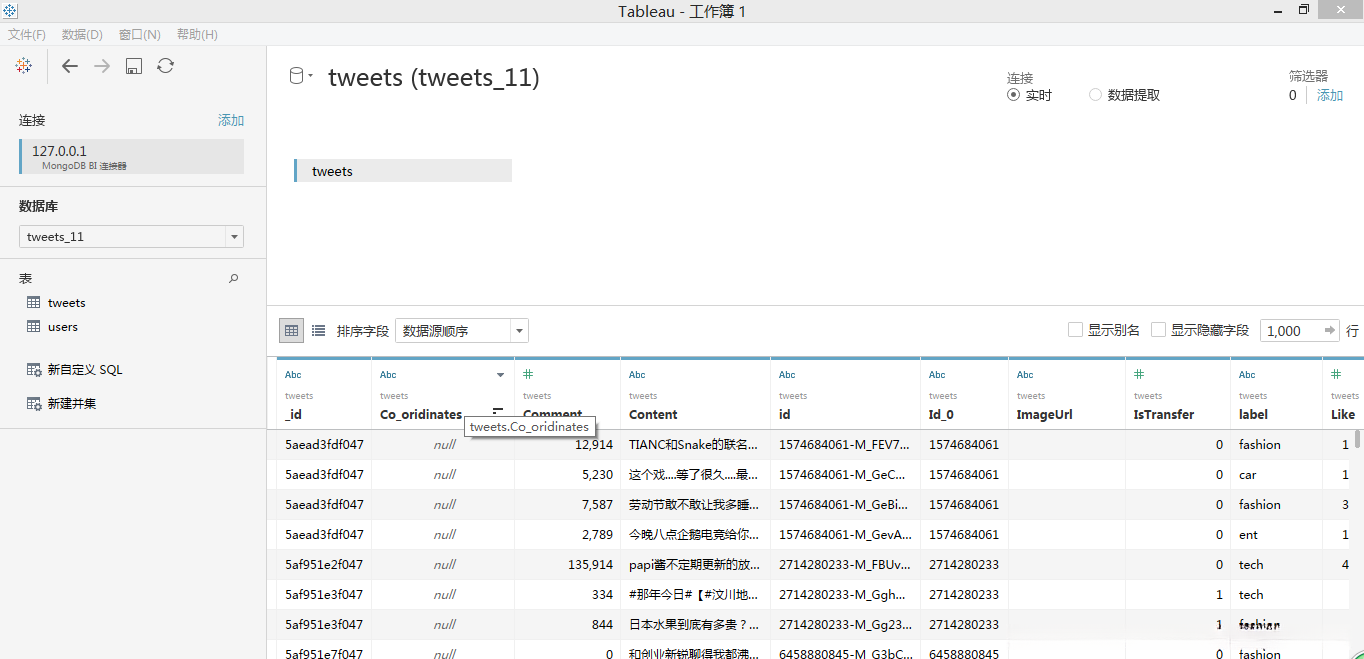
Task: Click the Abc type icon of Content column
Action: click(637, 375)
